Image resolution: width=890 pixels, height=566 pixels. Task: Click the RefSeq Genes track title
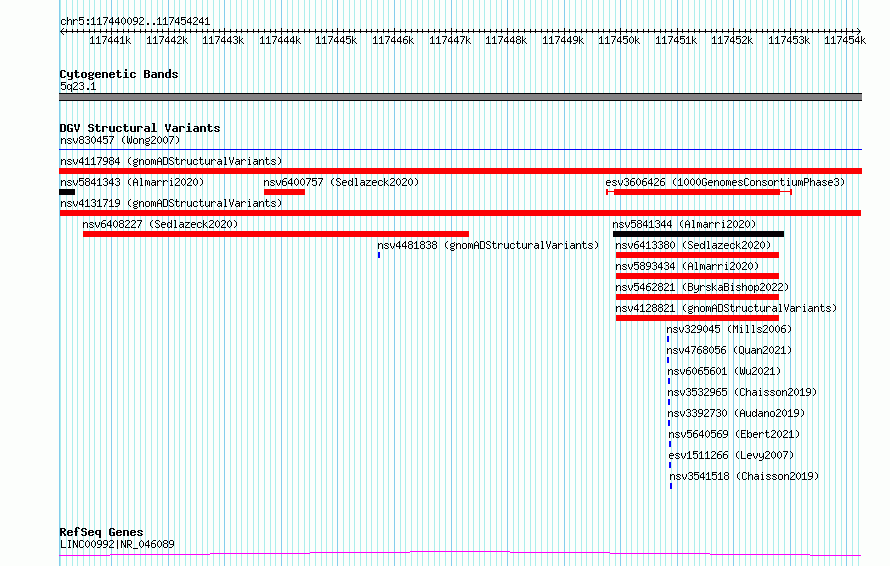[102, 532]
